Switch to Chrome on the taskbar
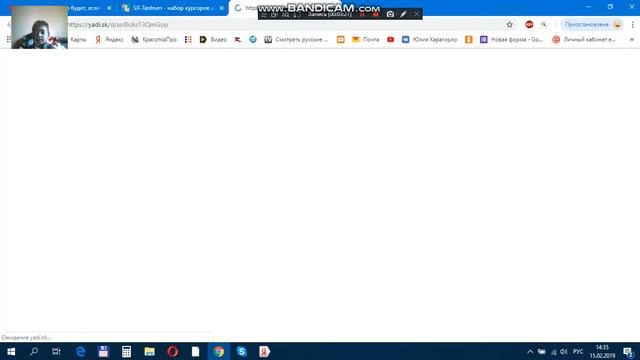640x360 pixels. [219, 351]
